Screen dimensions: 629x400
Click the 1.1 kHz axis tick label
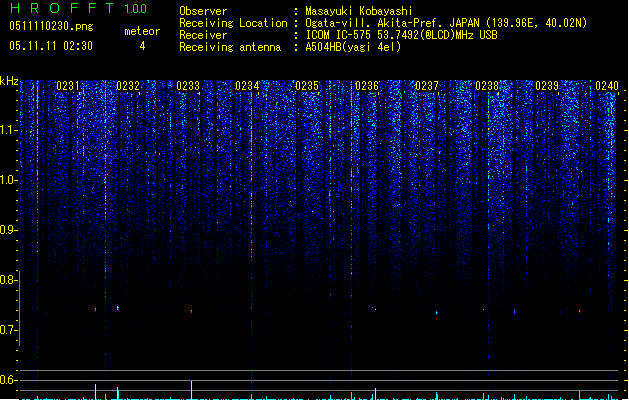click(8, 130)
